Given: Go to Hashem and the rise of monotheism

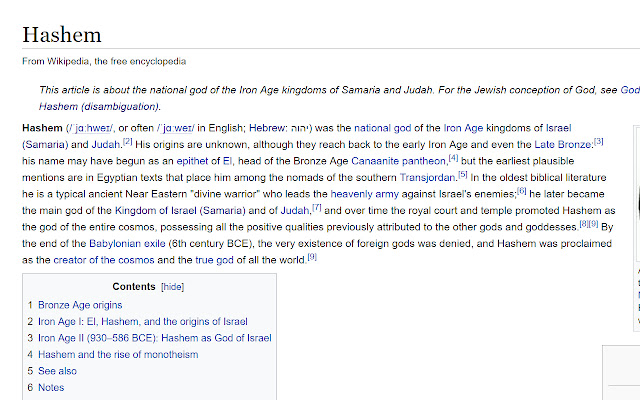Looking at the screenshot, I should pos(118,355).
